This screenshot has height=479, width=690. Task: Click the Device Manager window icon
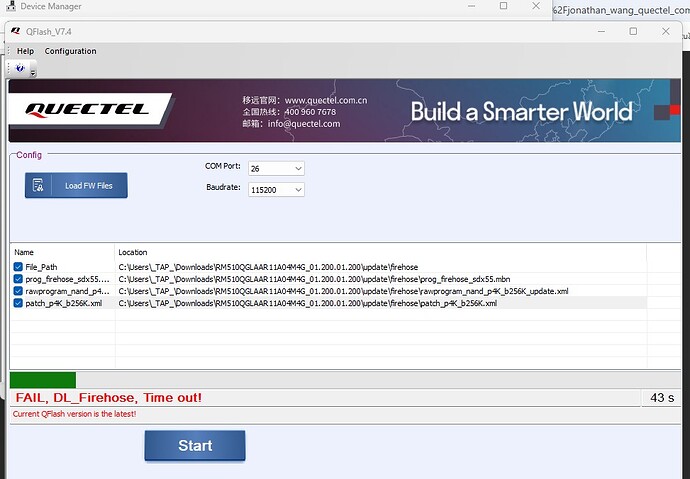tap(11, 6)
